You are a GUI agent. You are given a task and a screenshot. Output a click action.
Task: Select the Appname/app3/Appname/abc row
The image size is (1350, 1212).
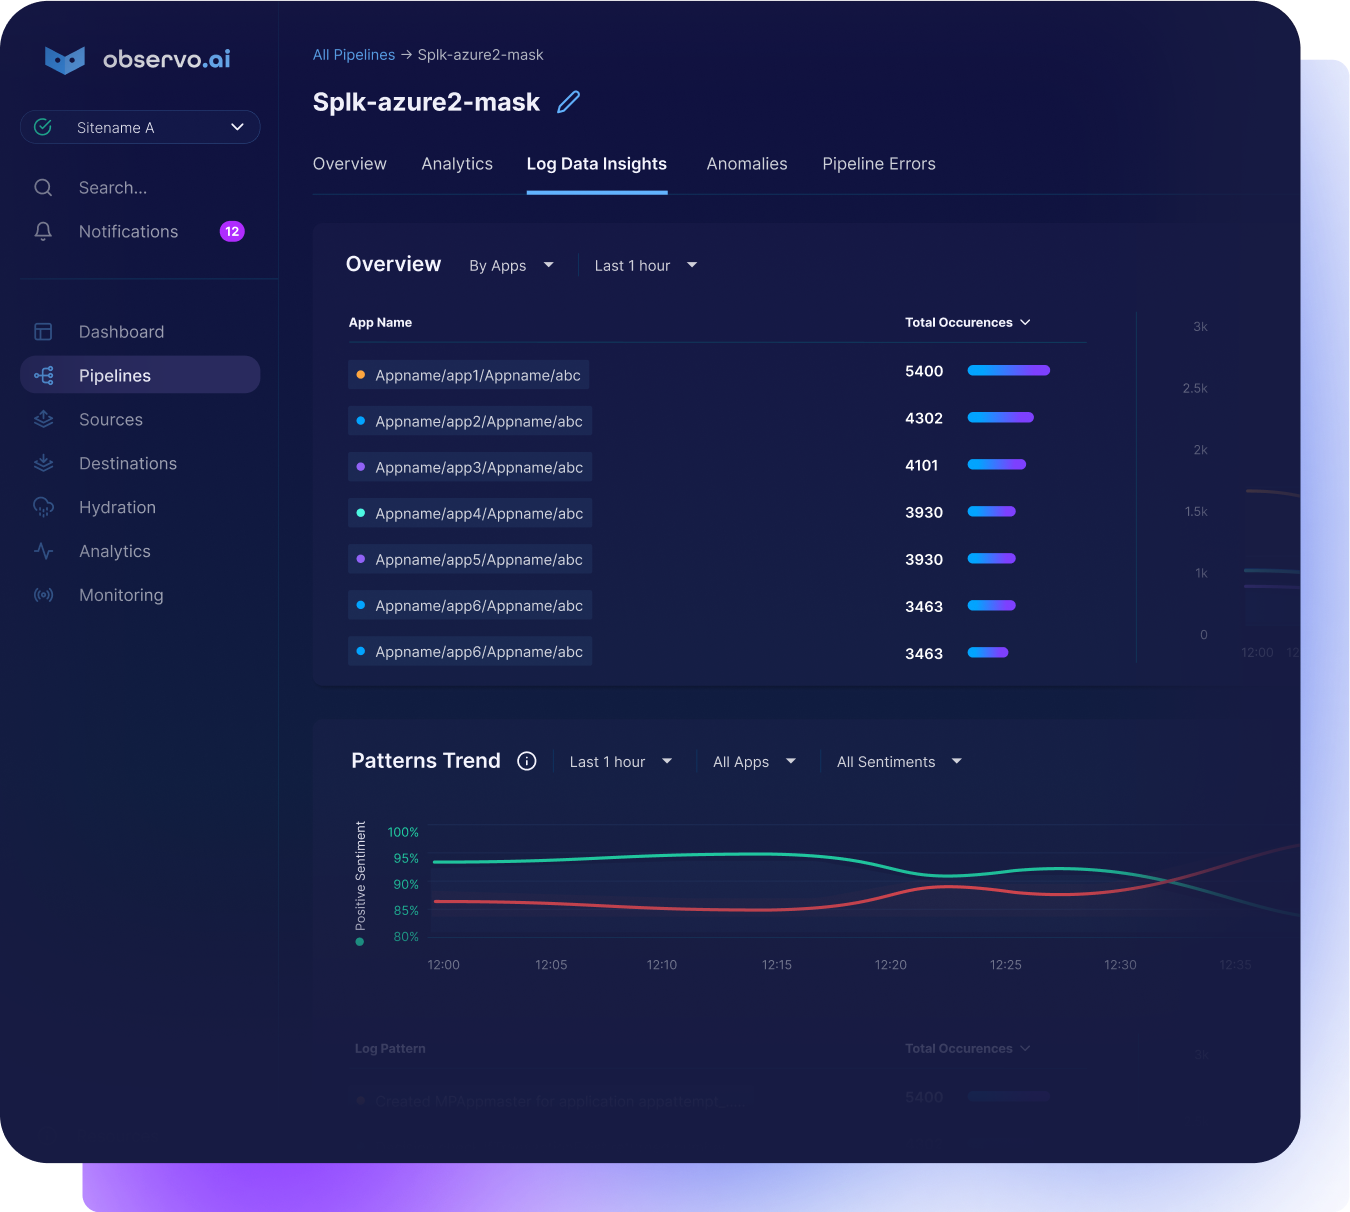[470, 467]
